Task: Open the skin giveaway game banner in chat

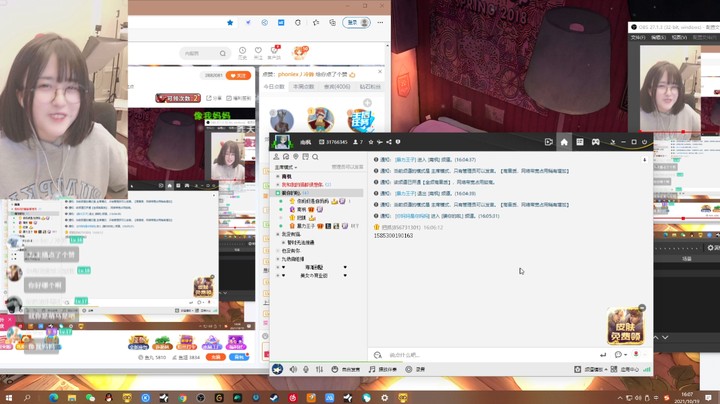Action: (625, 325)
